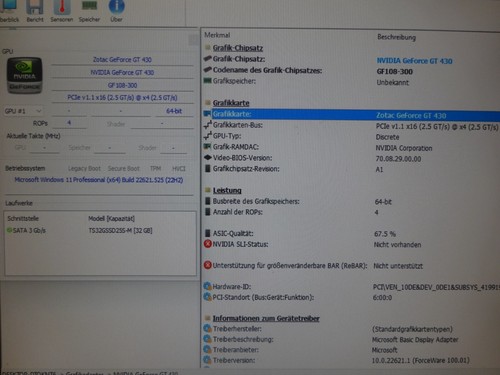Select the Hardware-ID row
Image resolution: width=500 pixels, height=375 pixels.
[352, 287]
